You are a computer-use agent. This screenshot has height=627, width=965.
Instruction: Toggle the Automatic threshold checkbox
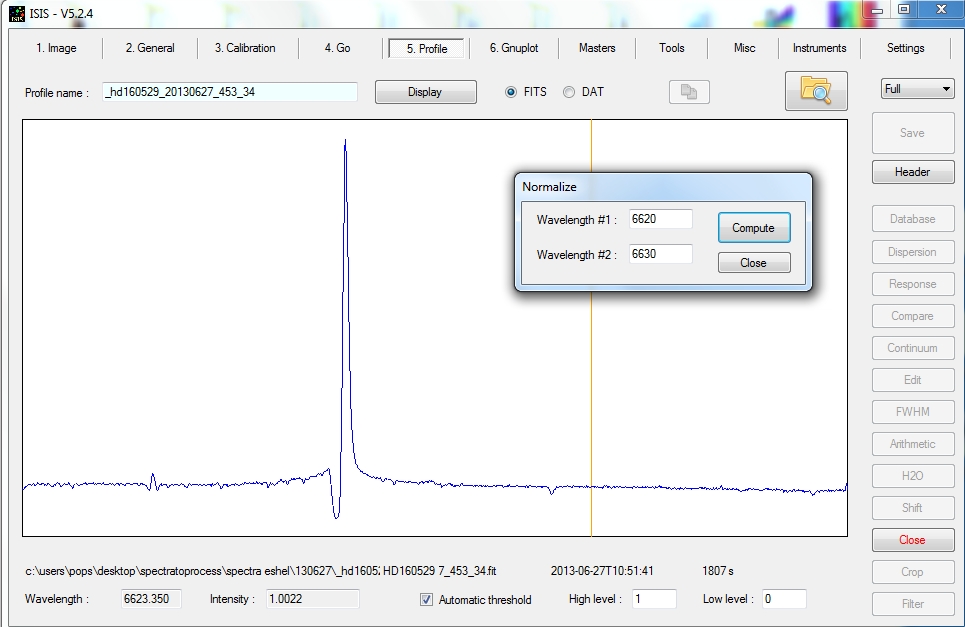pos(427,600)
